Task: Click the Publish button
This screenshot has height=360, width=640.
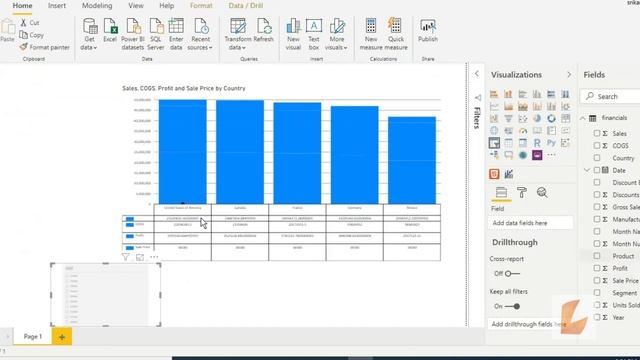Action: [x=428, y=31]
